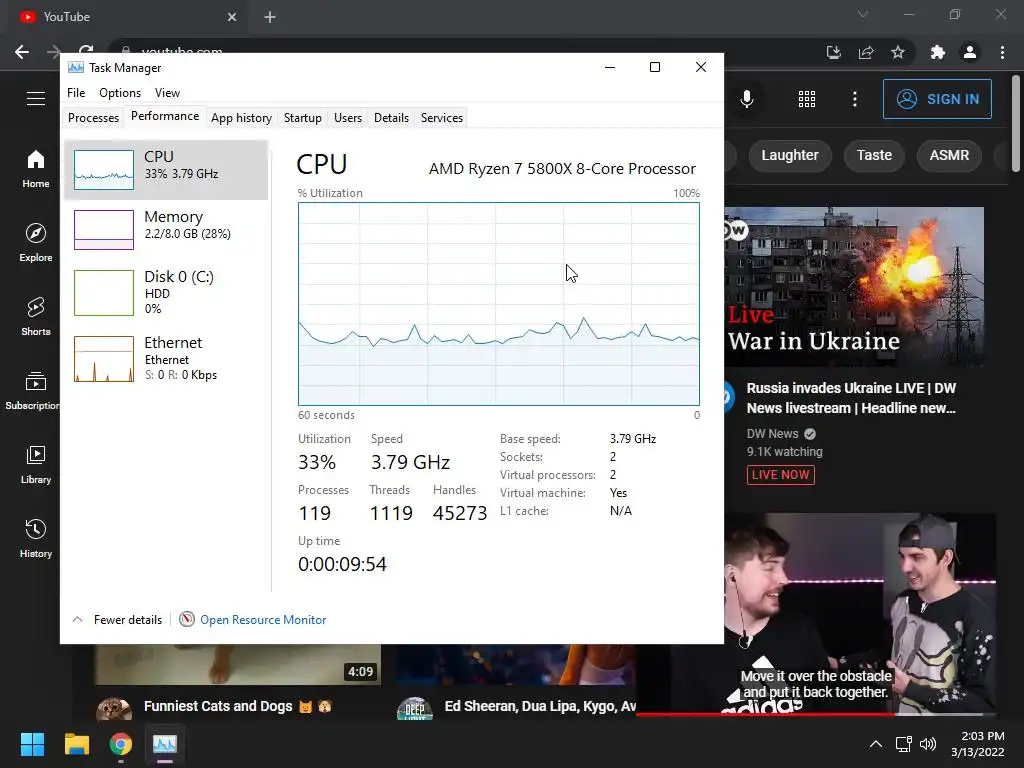Click YouTube voice search microphone
The image size is (1024, 768).
pyautogui.click(x=747, y=99)
